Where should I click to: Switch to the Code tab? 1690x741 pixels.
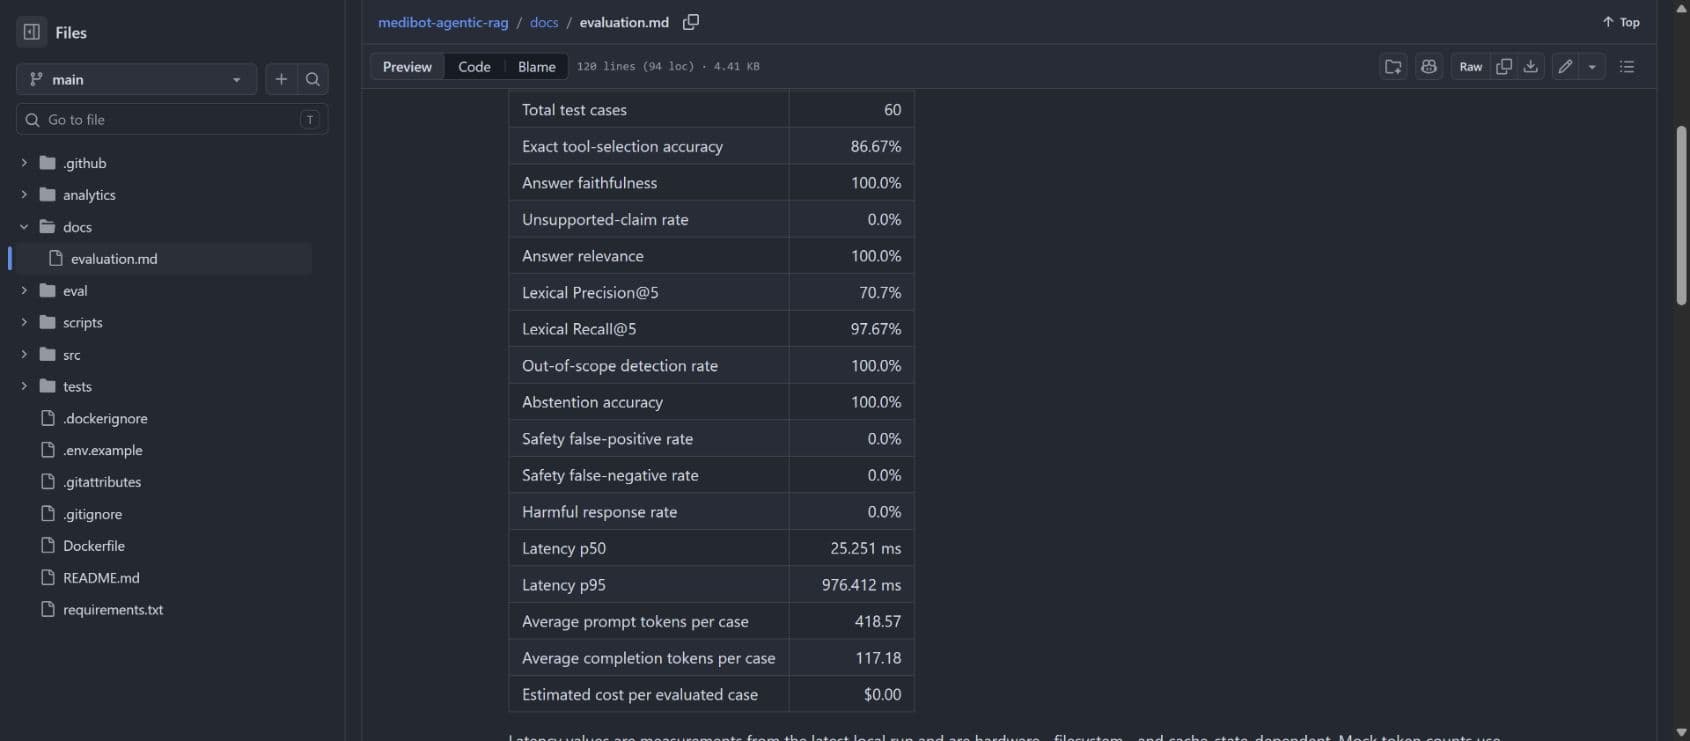coord(474,67)
